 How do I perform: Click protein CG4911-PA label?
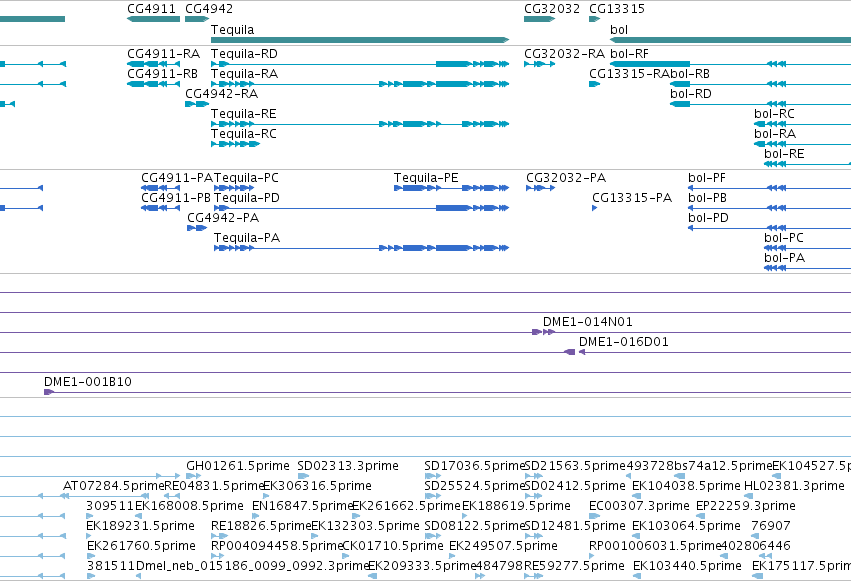177,178
